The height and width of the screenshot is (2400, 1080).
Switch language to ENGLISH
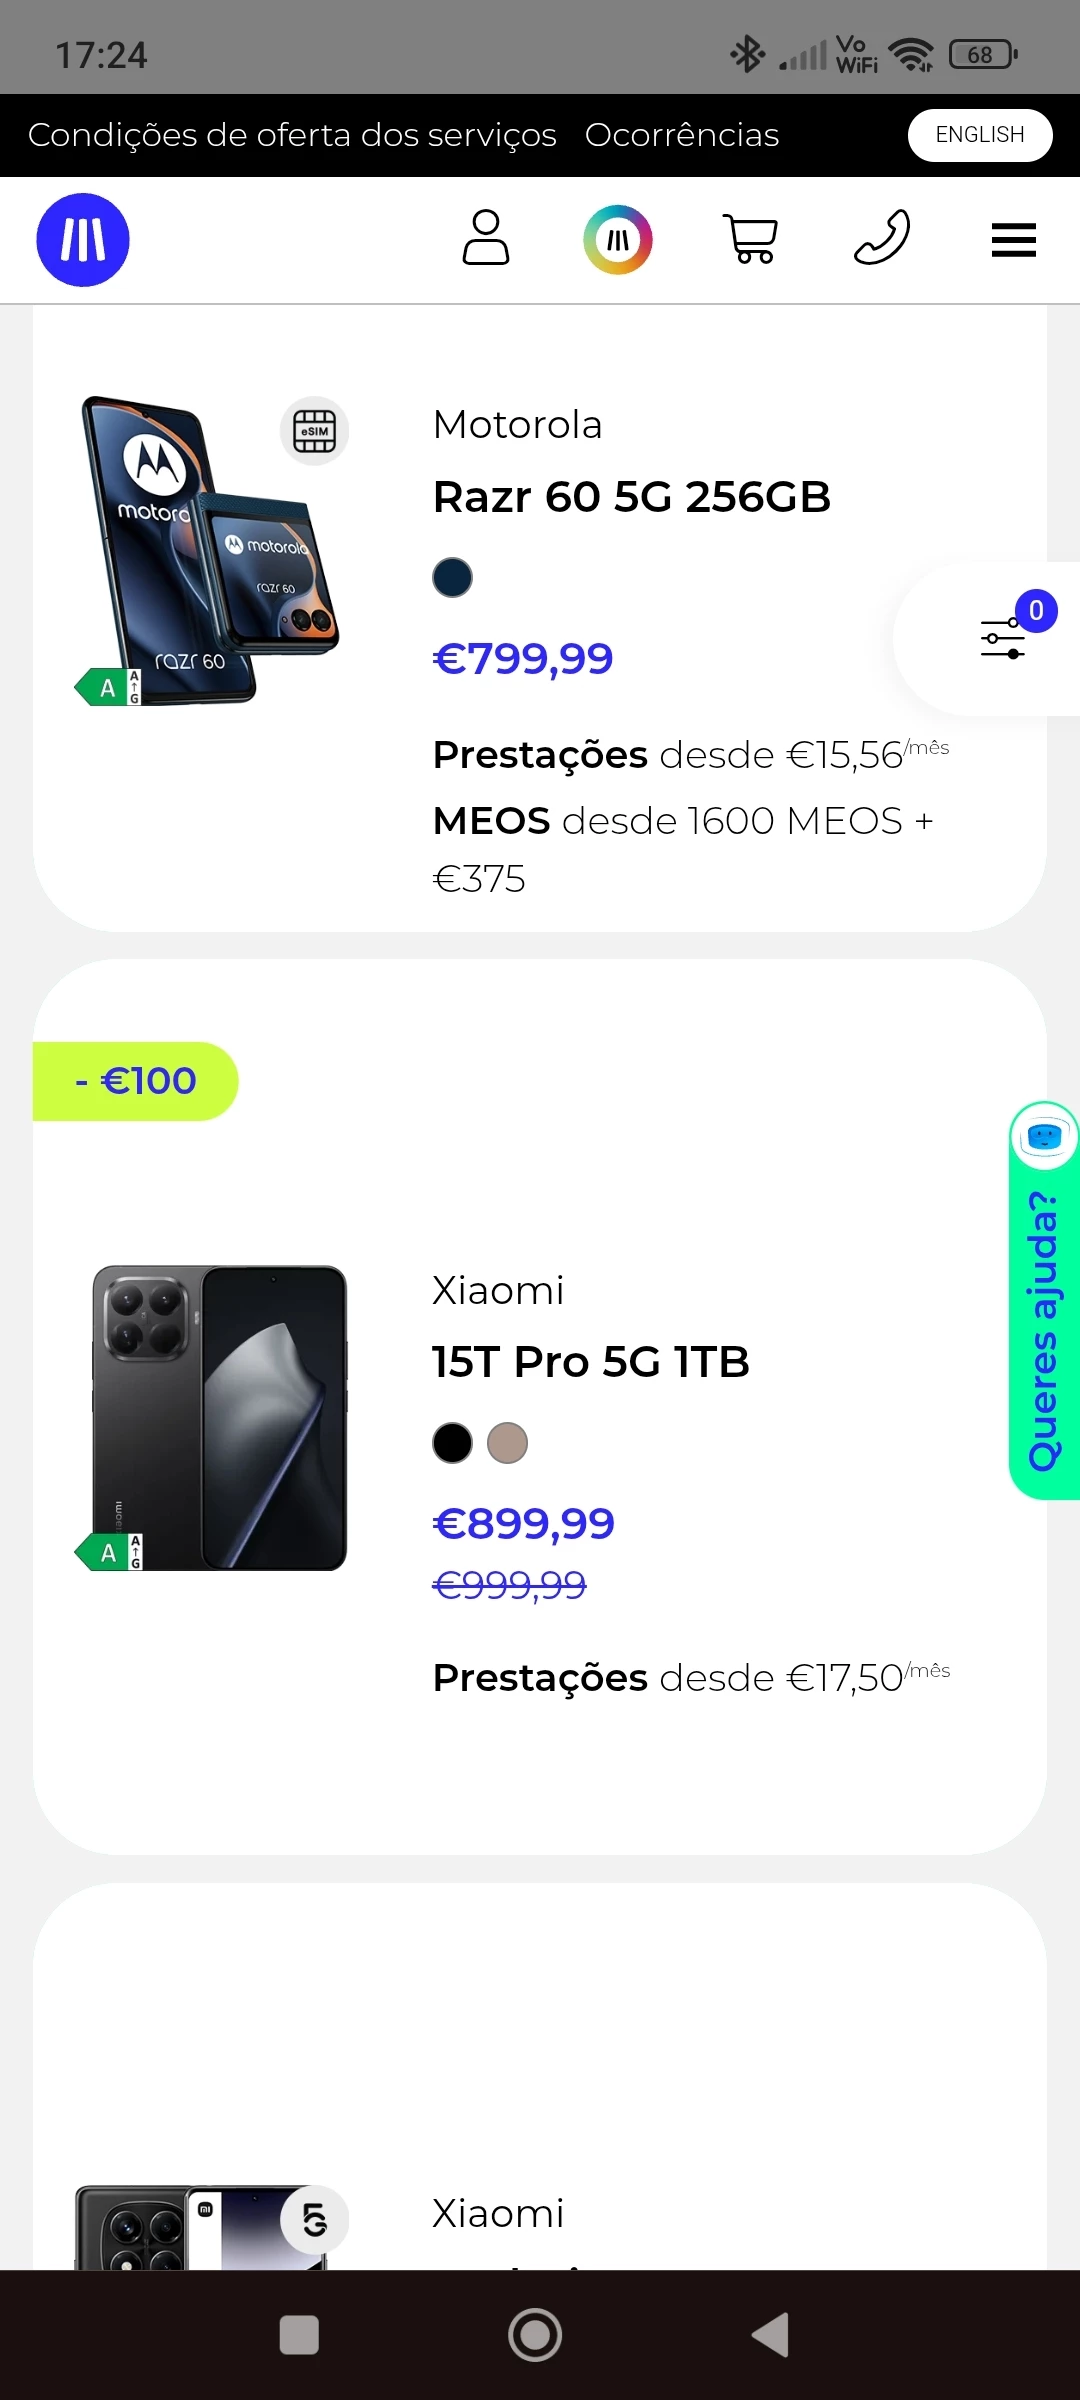coord(979,135)
